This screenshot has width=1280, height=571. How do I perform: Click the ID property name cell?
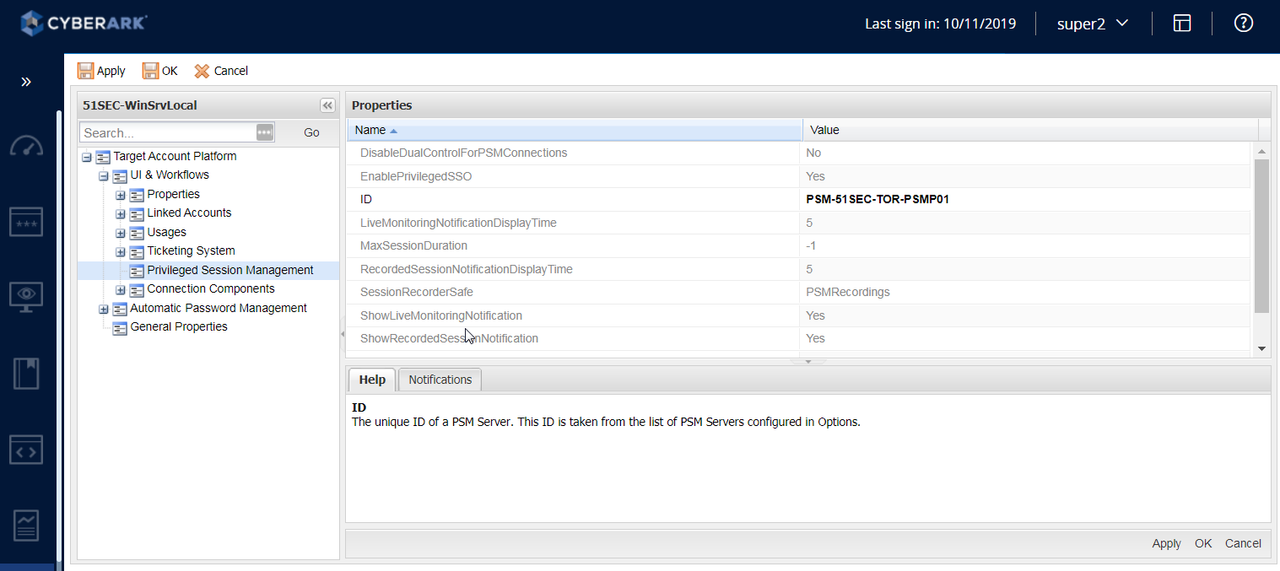(575, 199)
